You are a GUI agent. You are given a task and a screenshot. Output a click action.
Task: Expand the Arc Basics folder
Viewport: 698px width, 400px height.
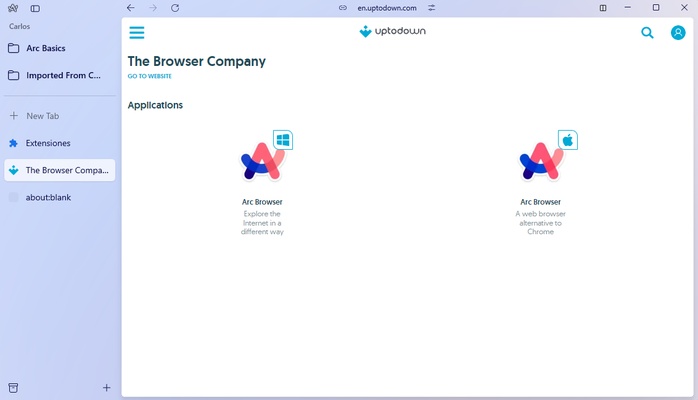point(60,48)
